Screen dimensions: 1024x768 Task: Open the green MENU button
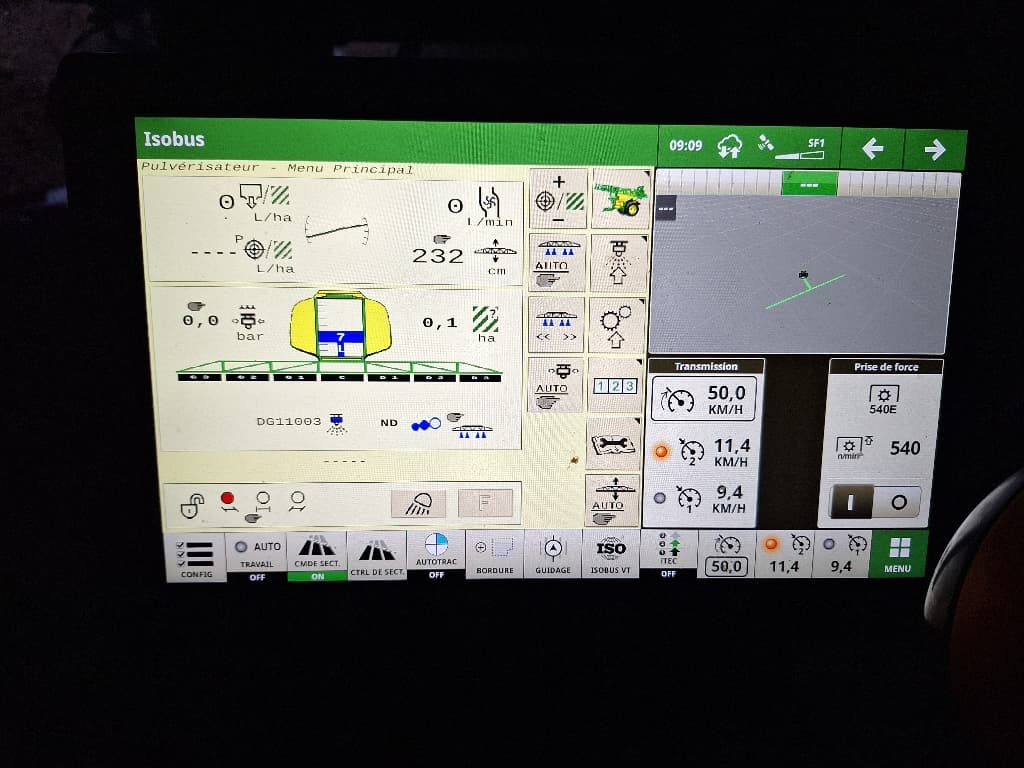click(x=898, y=555)
